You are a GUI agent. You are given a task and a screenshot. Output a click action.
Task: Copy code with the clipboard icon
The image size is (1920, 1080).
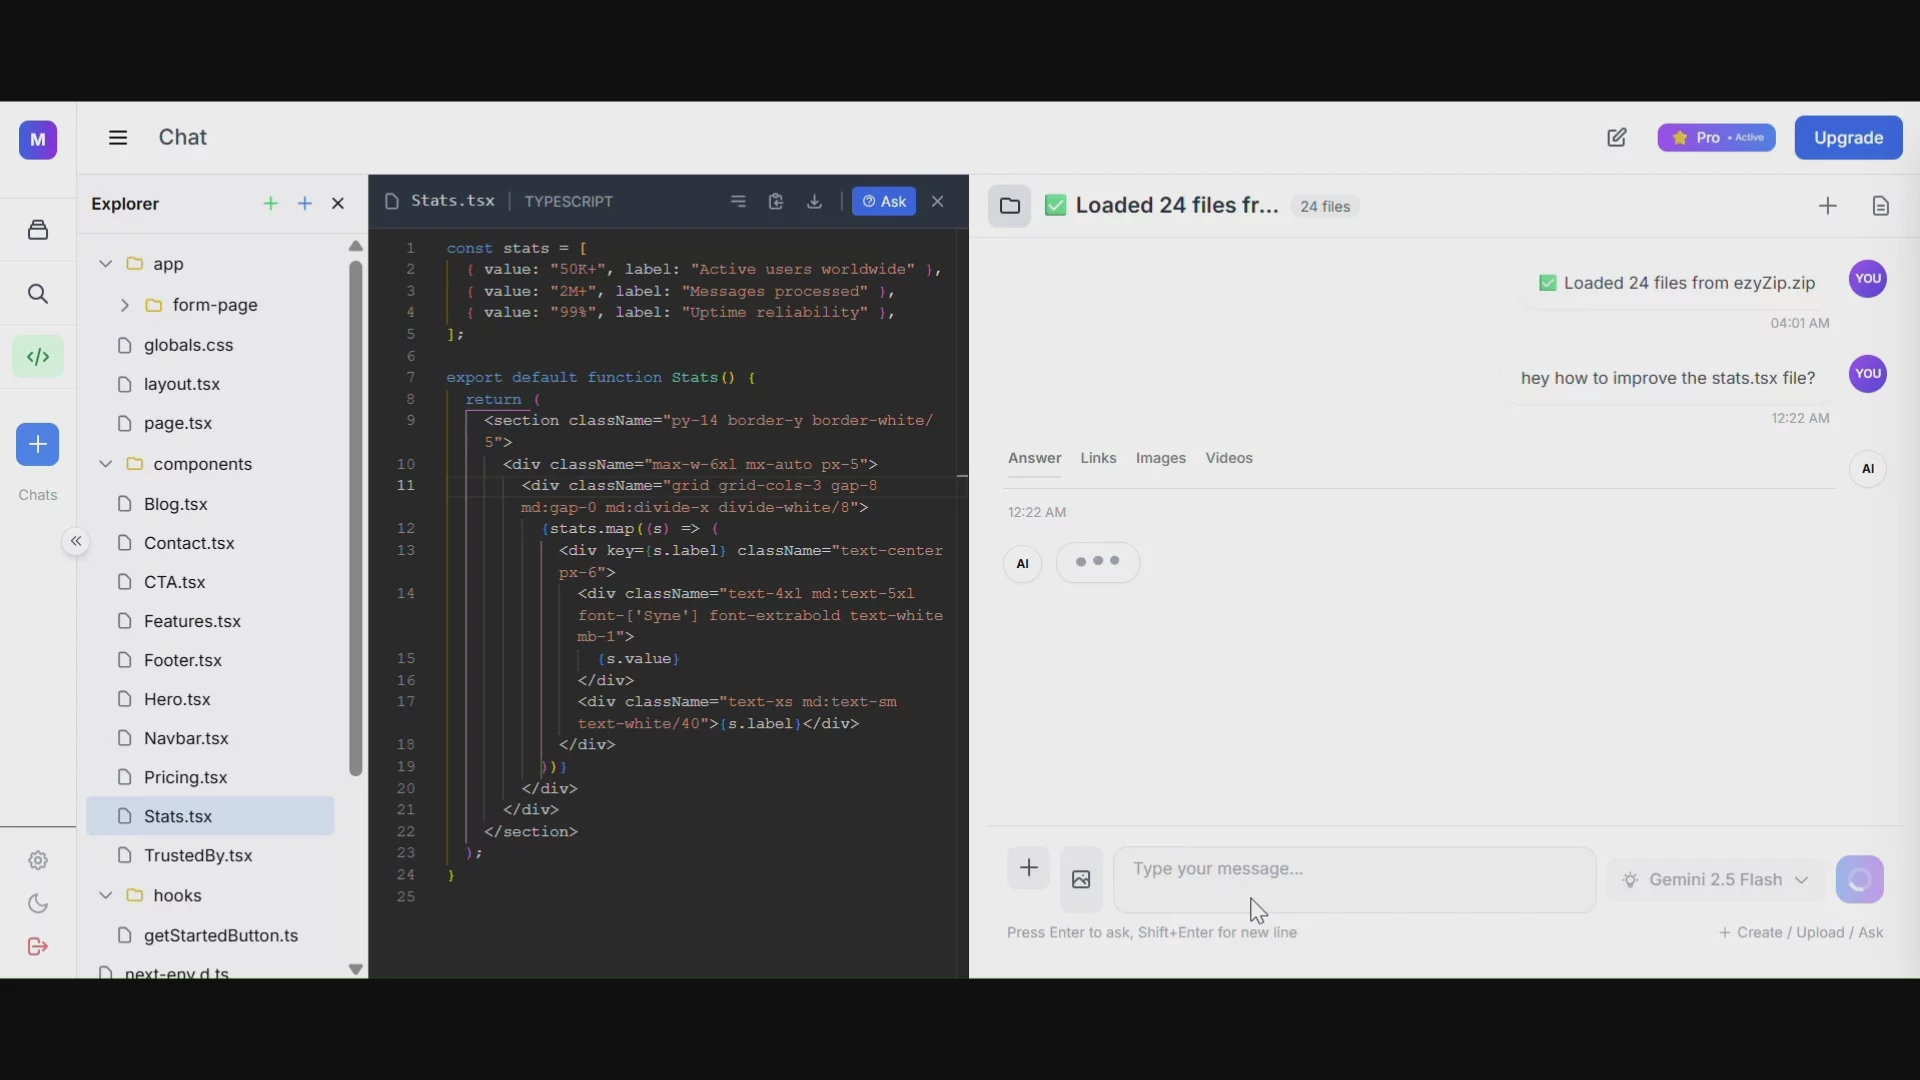(776, 202)
